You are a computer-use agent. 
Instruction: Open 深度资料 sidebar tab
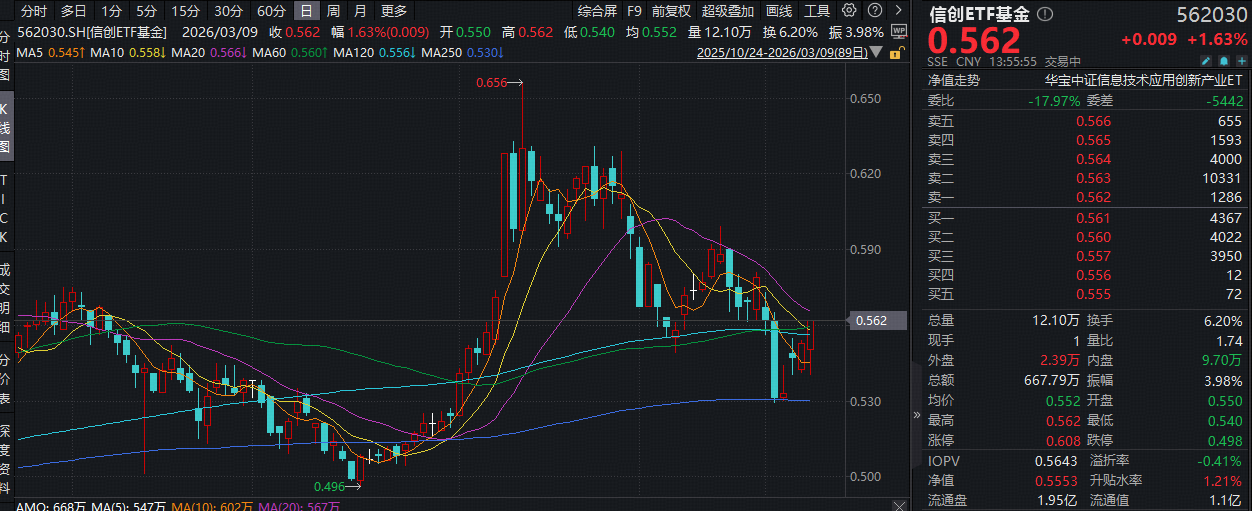(5, 460)
